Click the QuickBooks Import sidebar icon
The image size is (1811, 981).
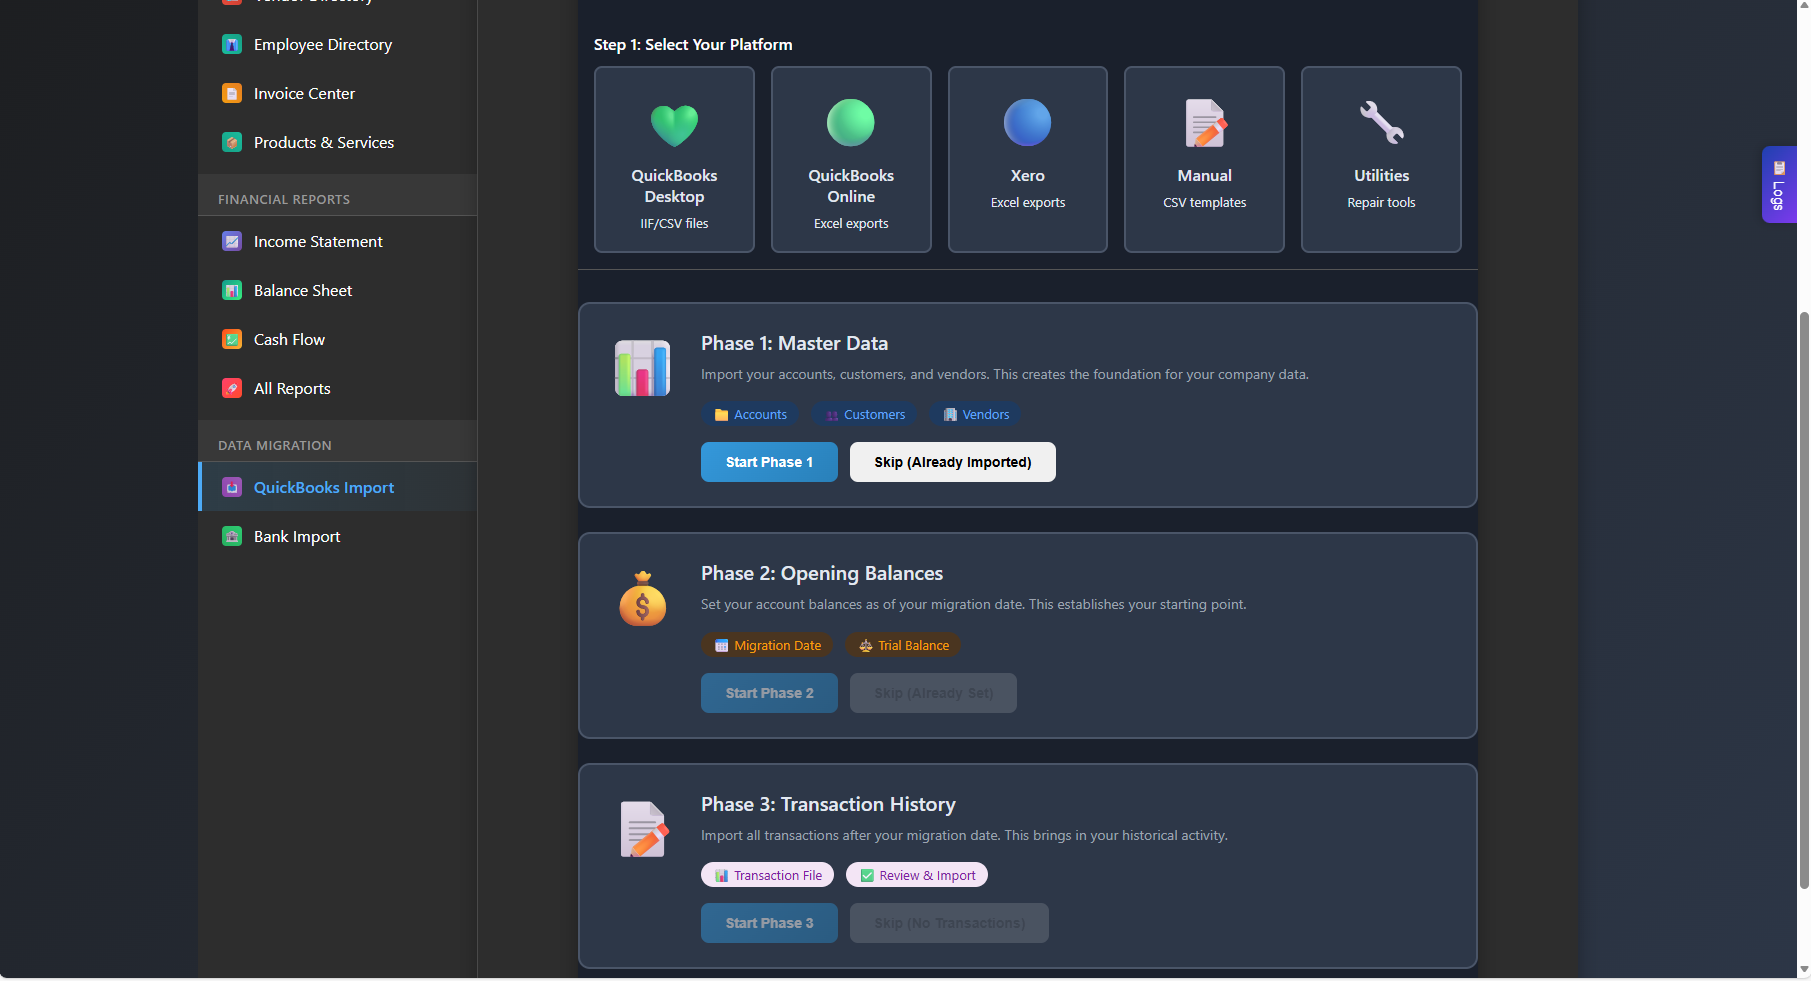pos(232,487)
